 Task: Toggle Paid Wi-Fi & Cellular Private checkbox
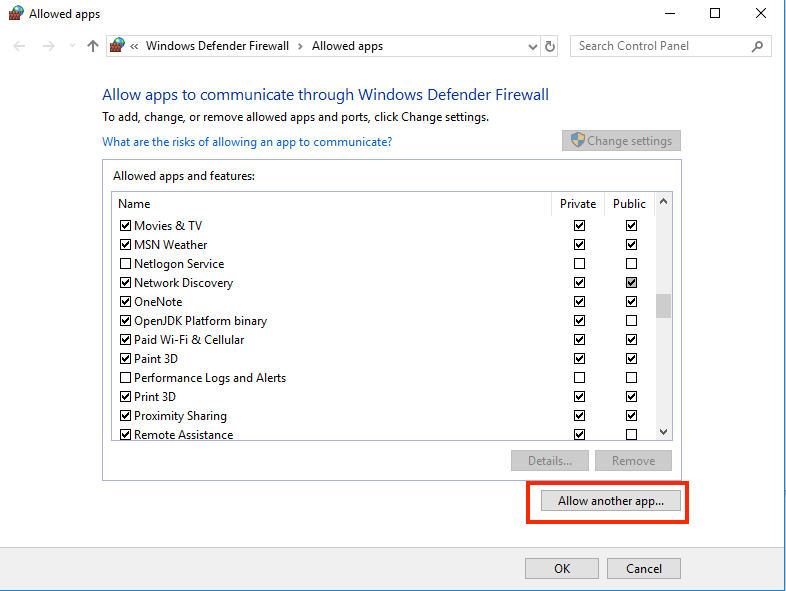tap(579, 339)
